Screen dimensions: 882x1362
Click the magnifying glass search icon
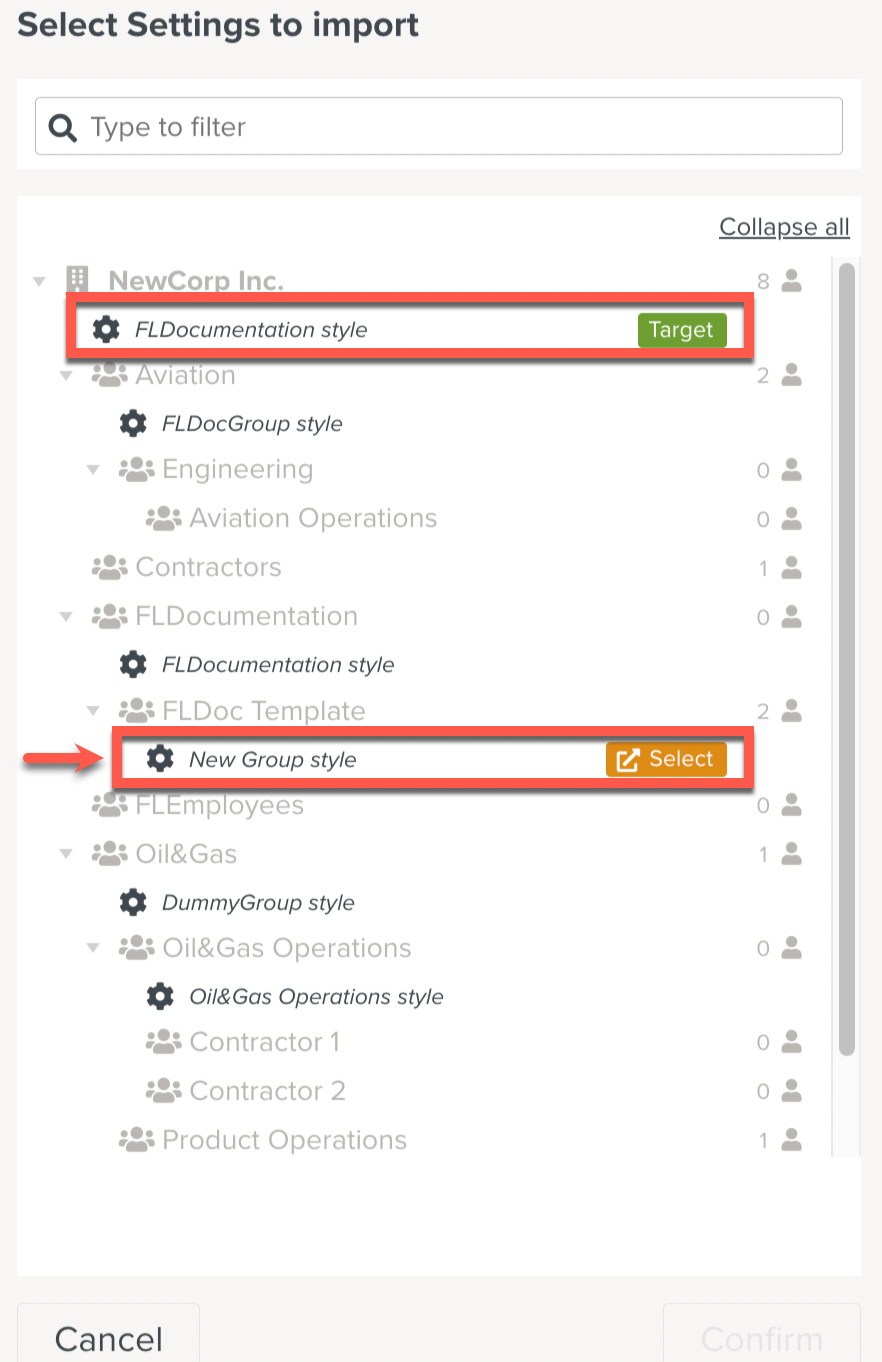pos(63,127)
